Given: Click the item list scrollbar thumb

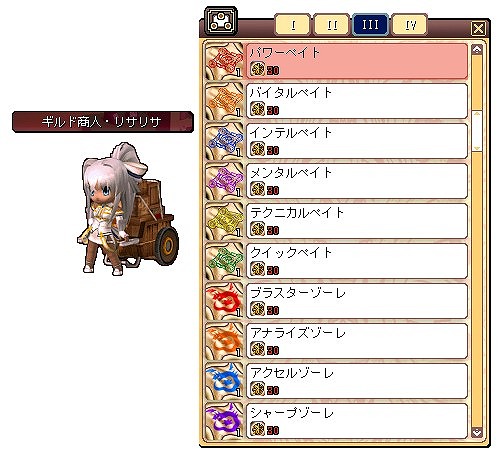Looking at the screenshot, I should pos(477,131).
